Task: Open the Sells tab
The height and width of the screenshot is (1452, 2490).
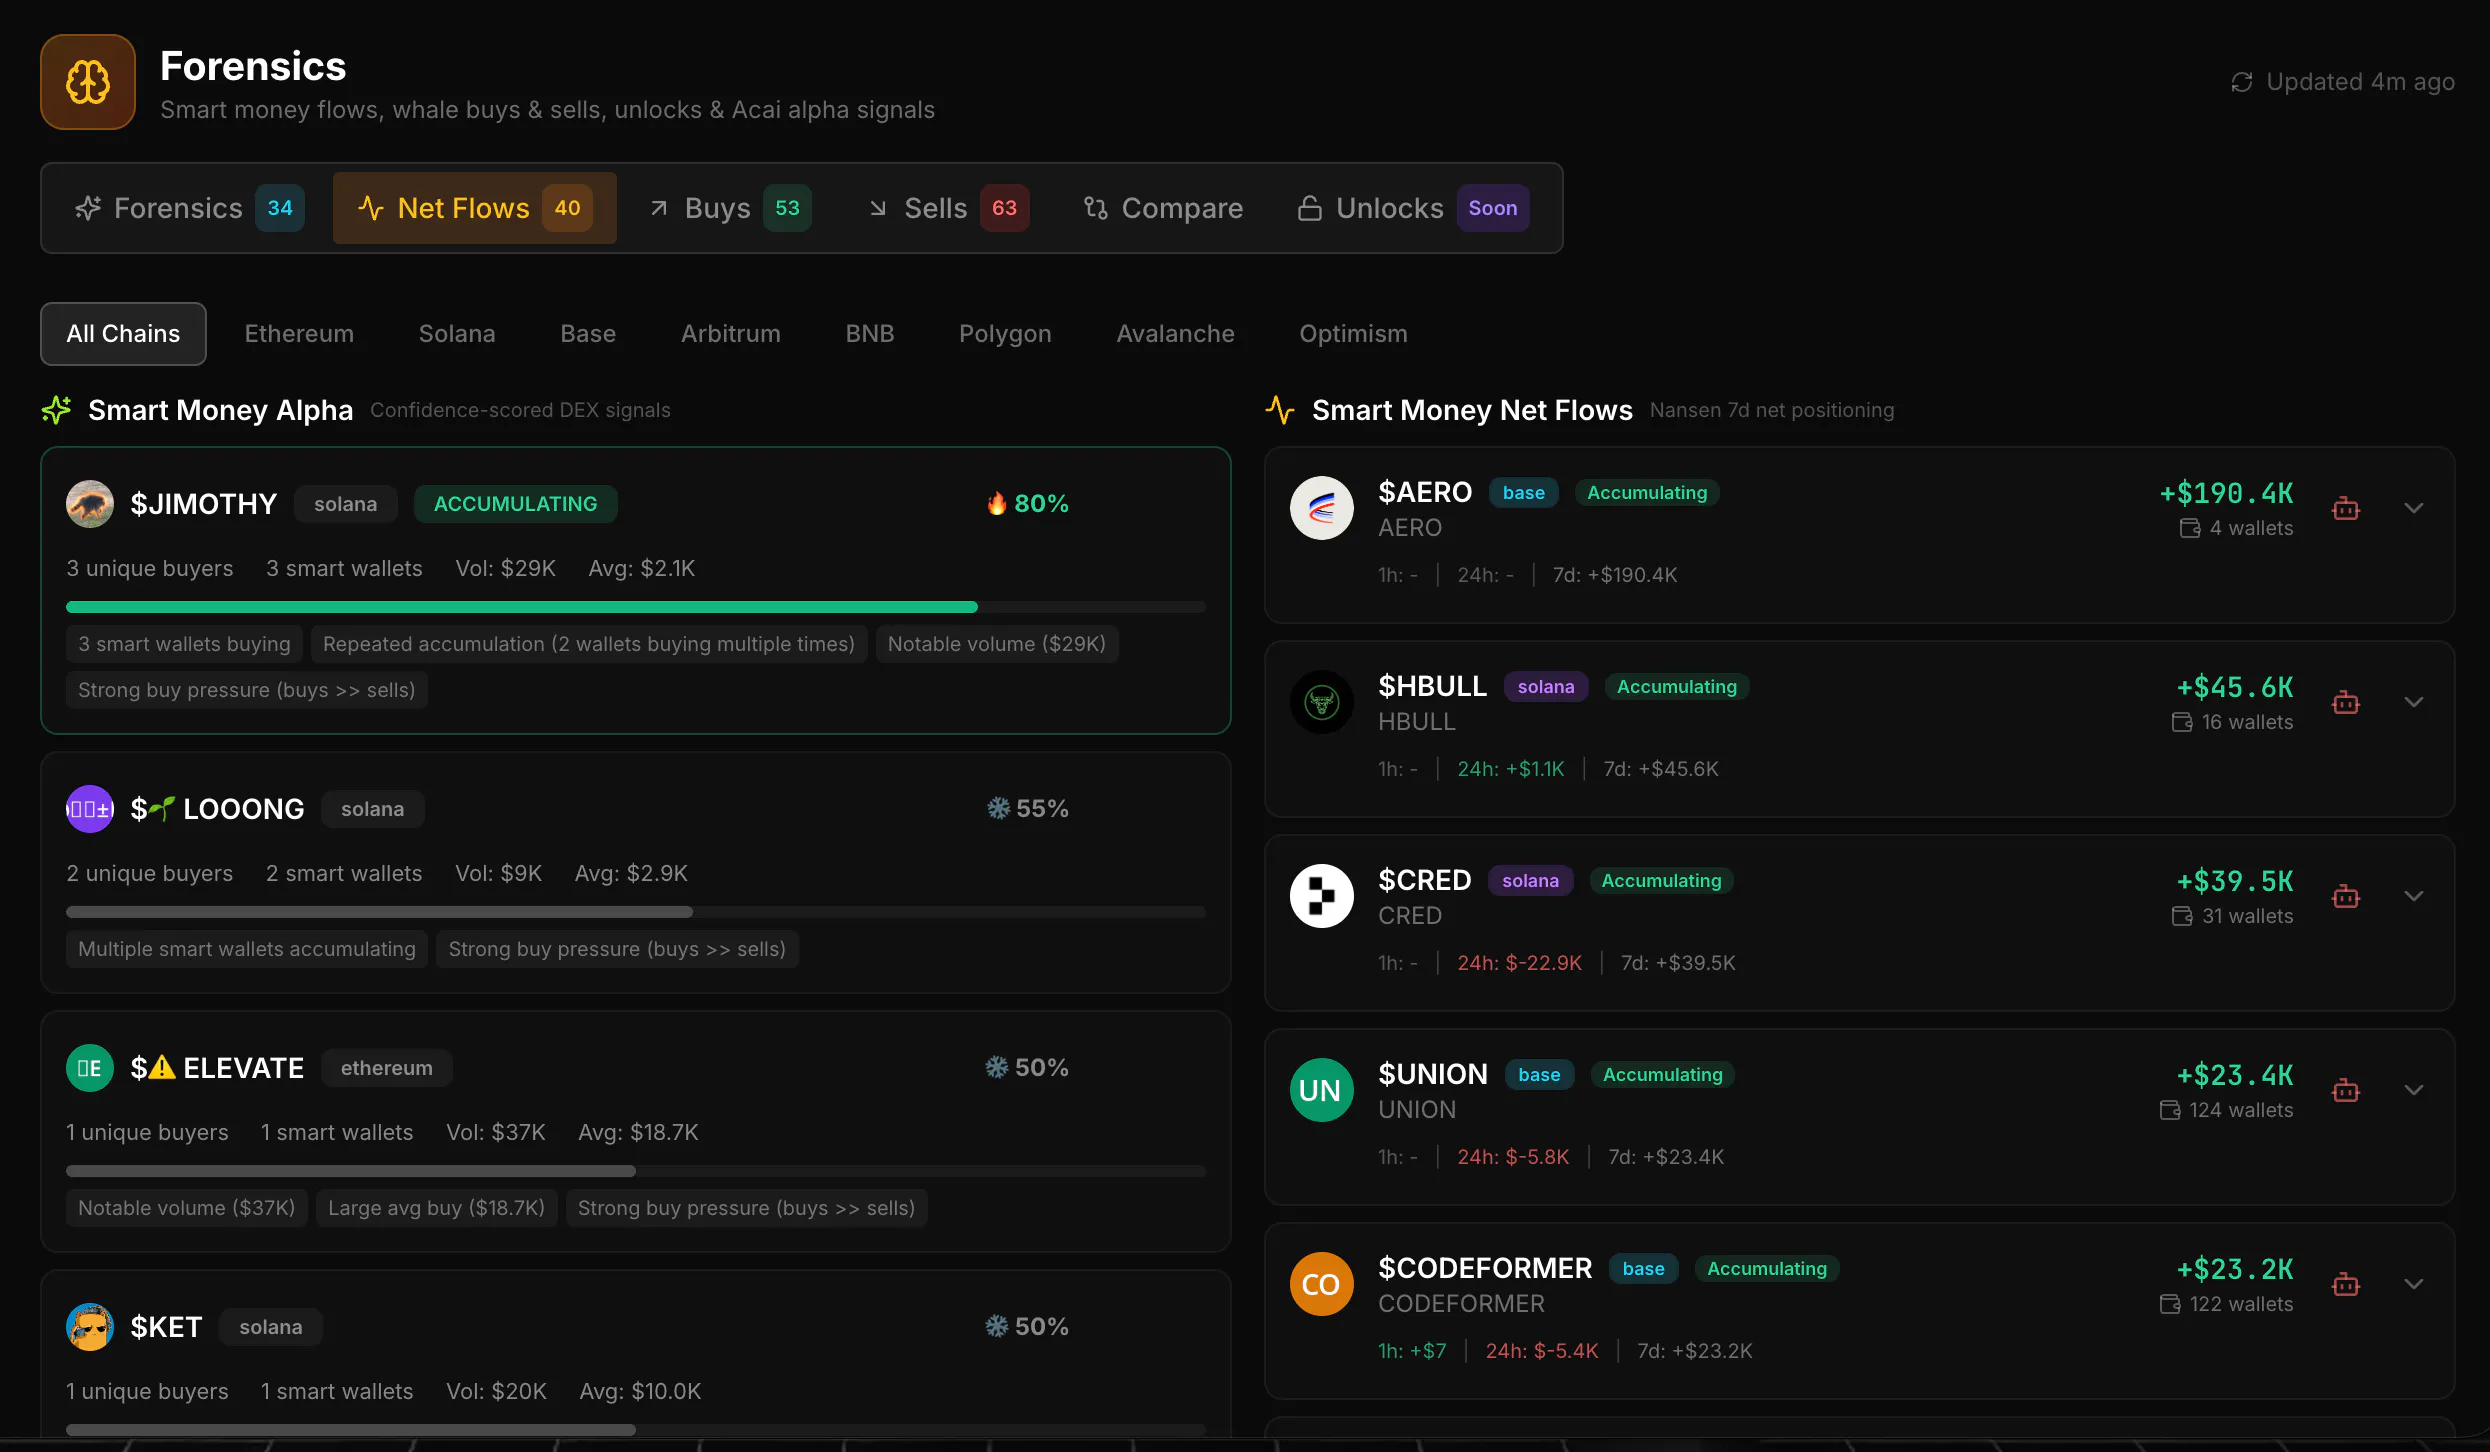Action: (x=948, y=208)
